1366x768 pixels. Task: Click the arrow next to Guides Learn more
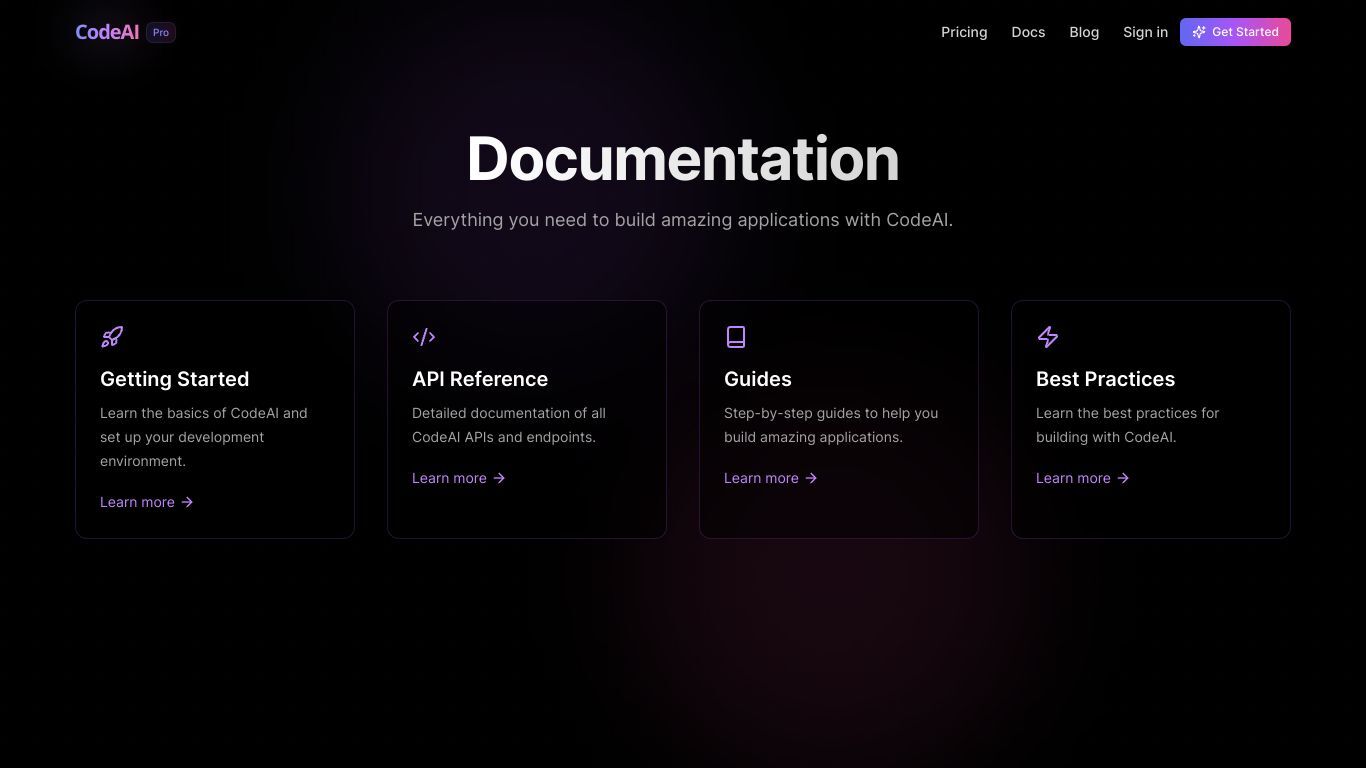811,478
